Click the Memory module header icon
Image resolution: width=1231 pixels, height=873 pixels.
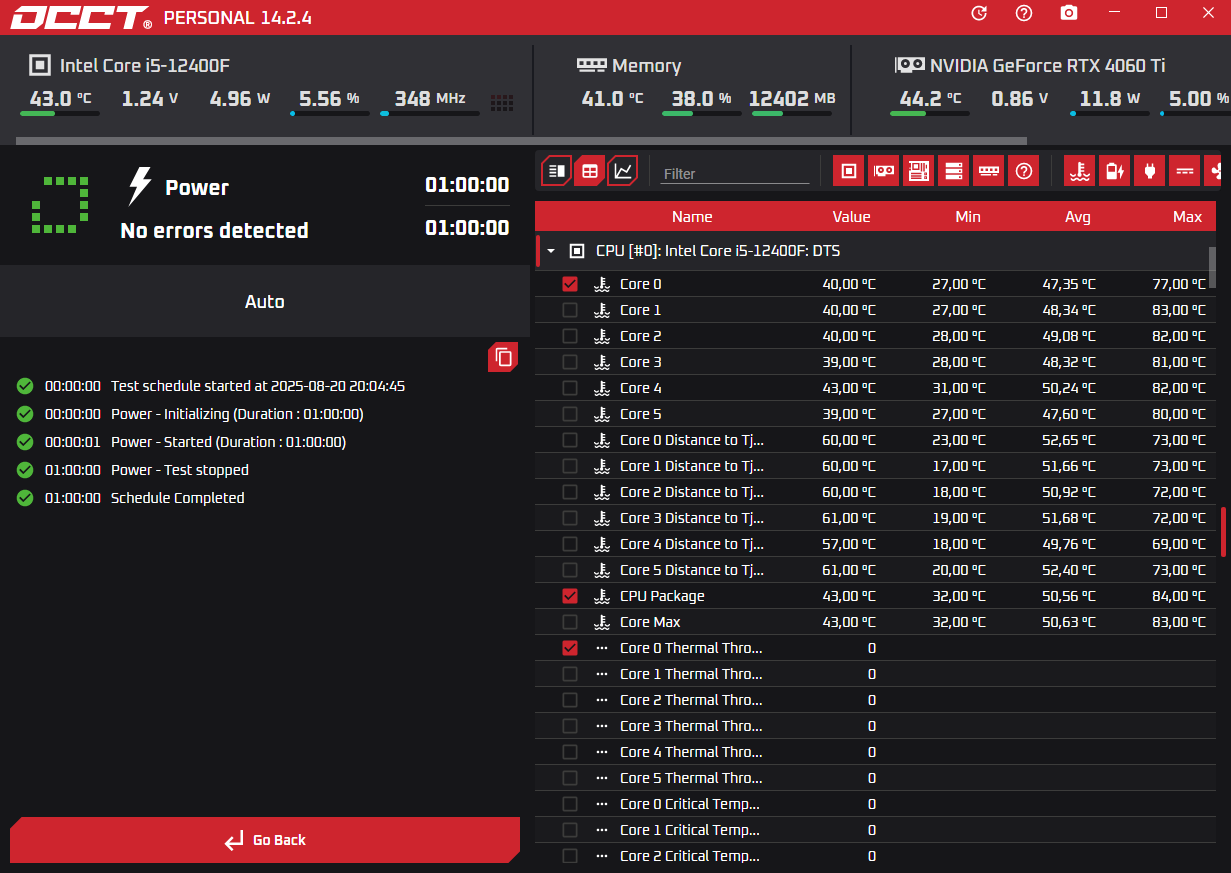pyautogui.click(x=592, y=65)
